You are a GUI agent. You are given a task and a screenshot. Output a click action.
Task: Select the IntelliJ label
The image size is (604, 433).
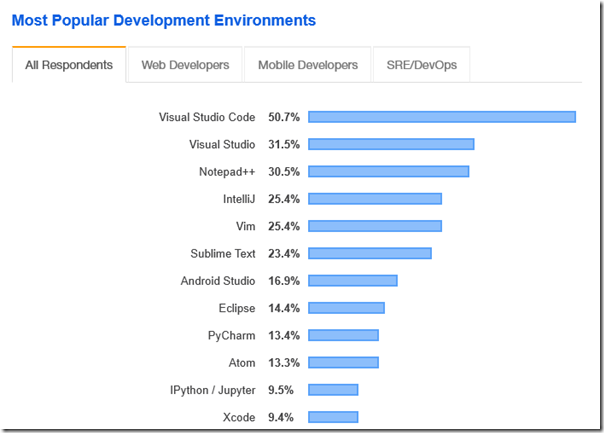pos(239,199)
